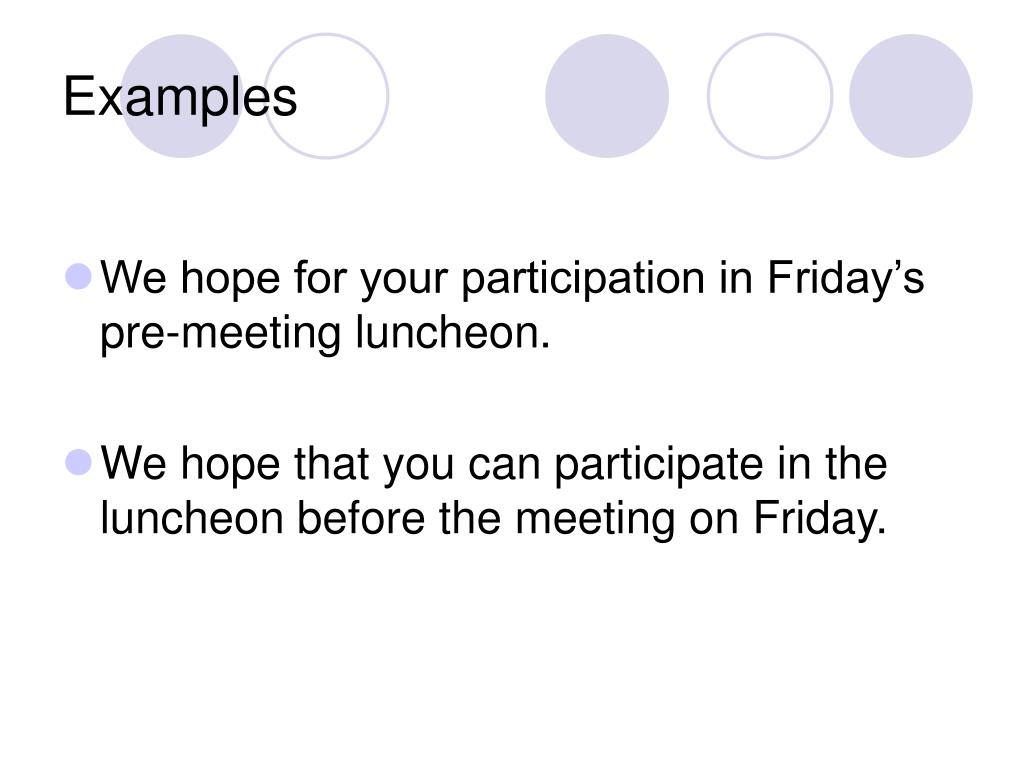Click "Friday." at end of second bullet

tap(820, 520)
